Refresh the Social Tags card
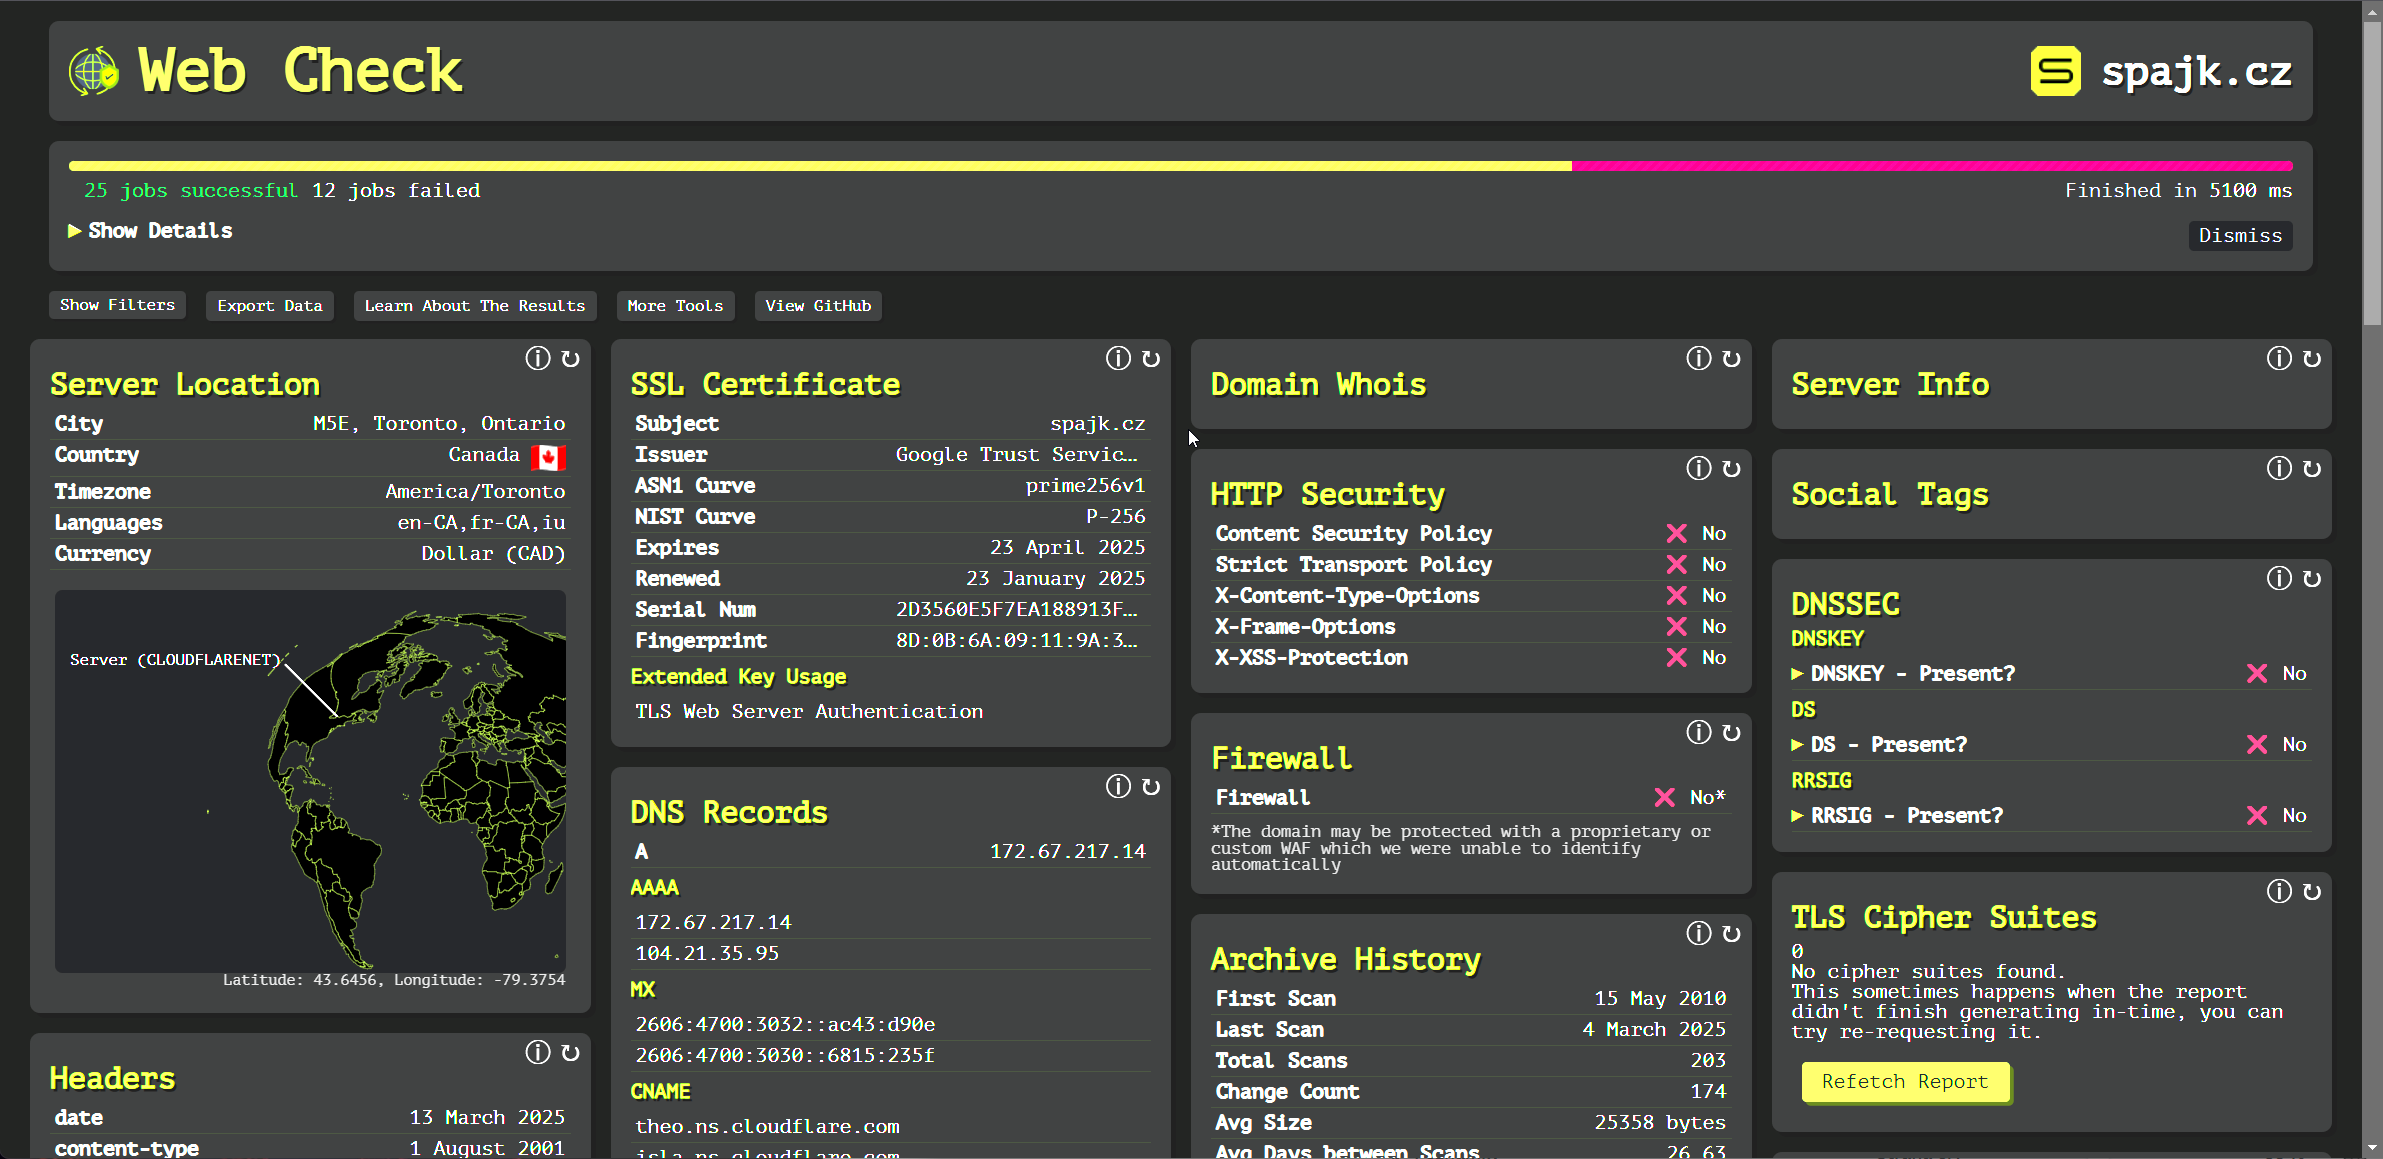This screenshot has width=2383, height=1159. [2312, 468]
